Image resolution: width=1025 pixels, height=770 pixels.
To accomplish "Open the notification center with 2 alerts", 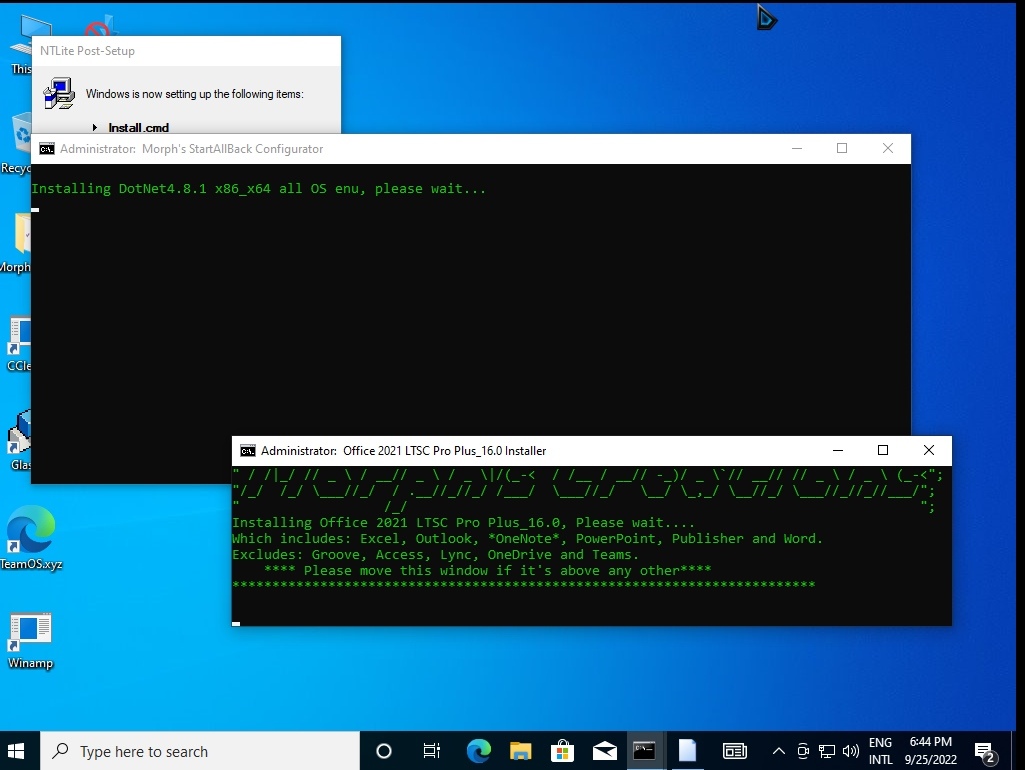I will 985,751.
